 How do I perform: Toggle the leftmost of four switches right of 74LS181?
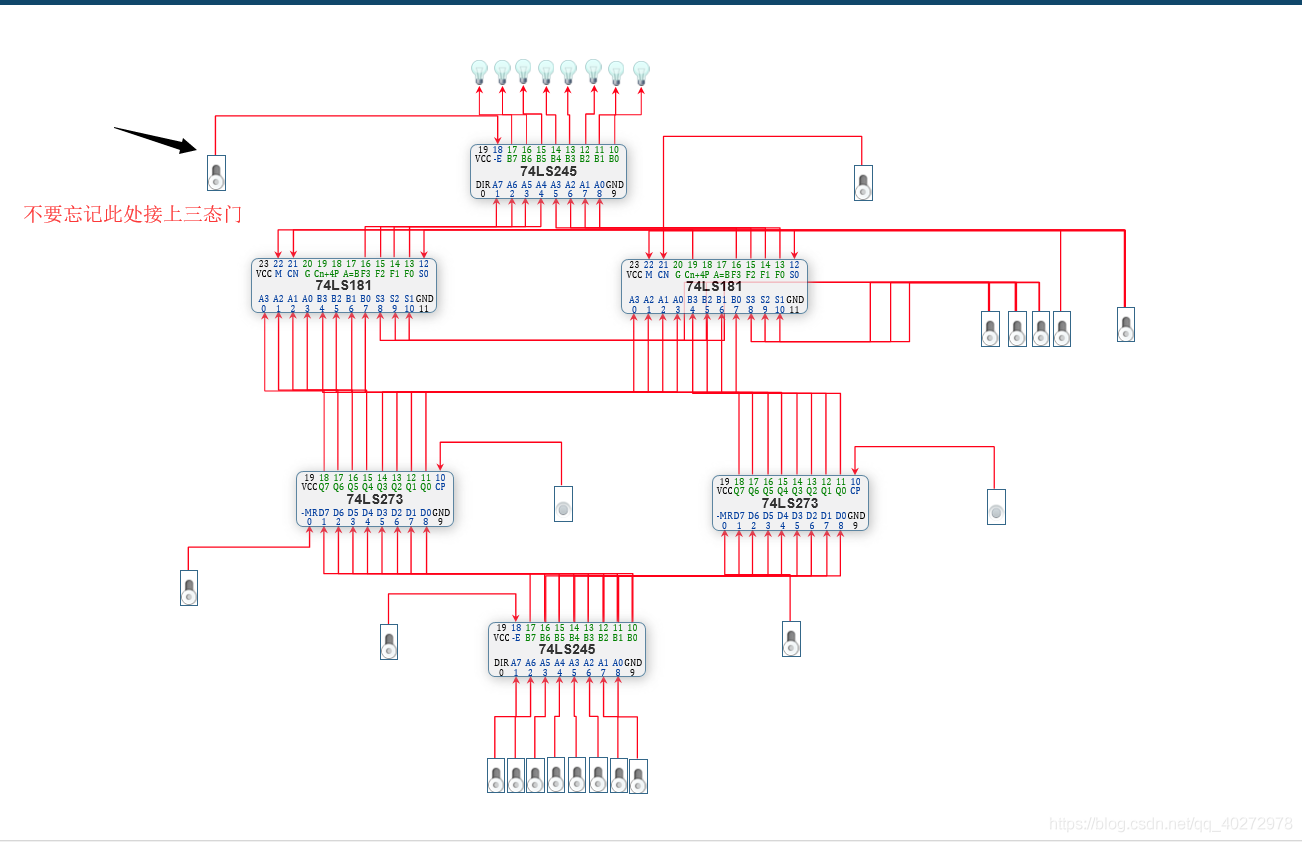coord(990,329)
